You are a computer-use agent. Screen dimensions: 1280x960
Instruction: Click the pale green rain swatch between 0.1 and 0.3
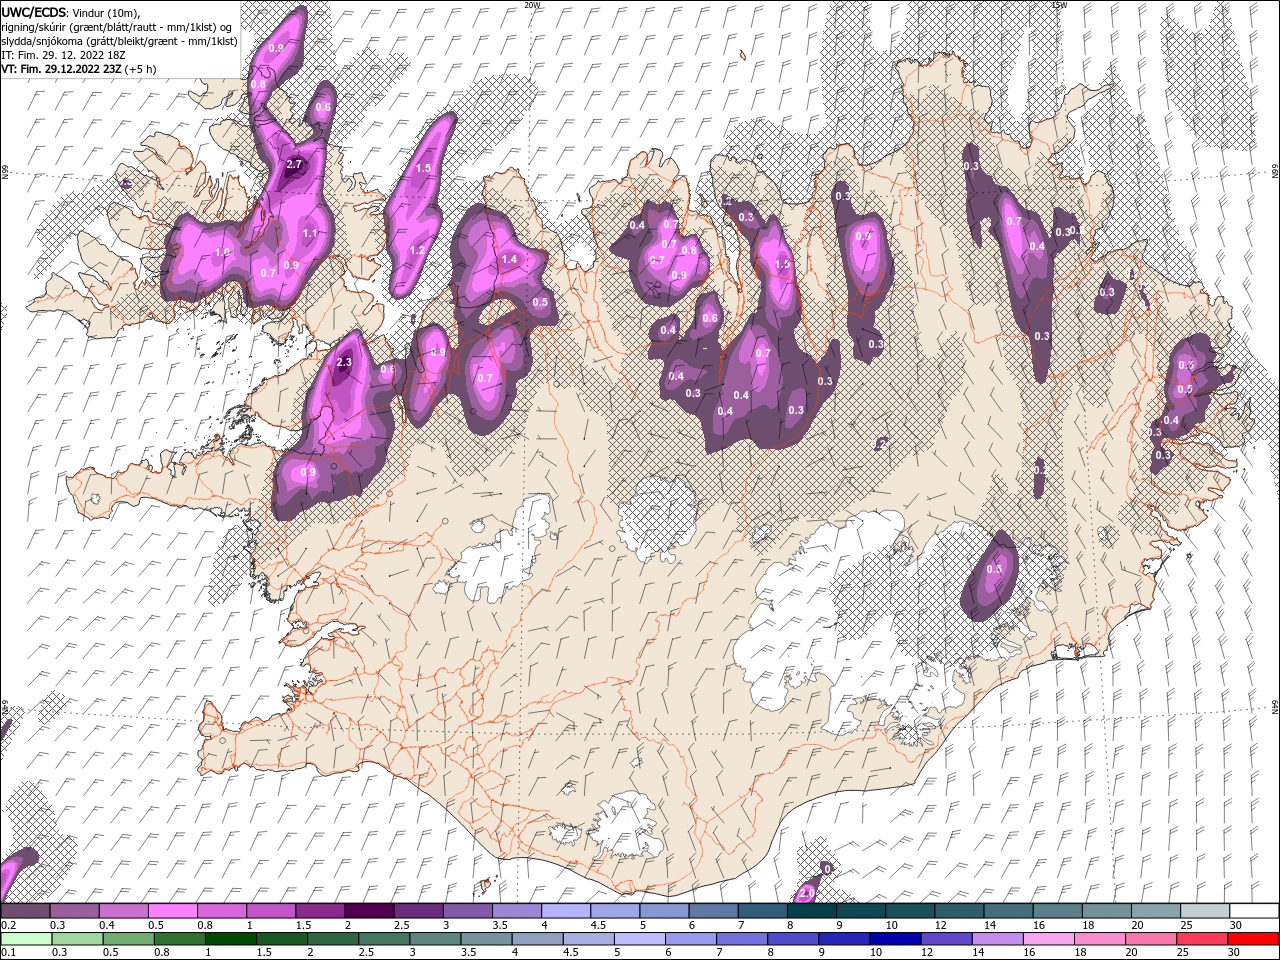point(27,938)
